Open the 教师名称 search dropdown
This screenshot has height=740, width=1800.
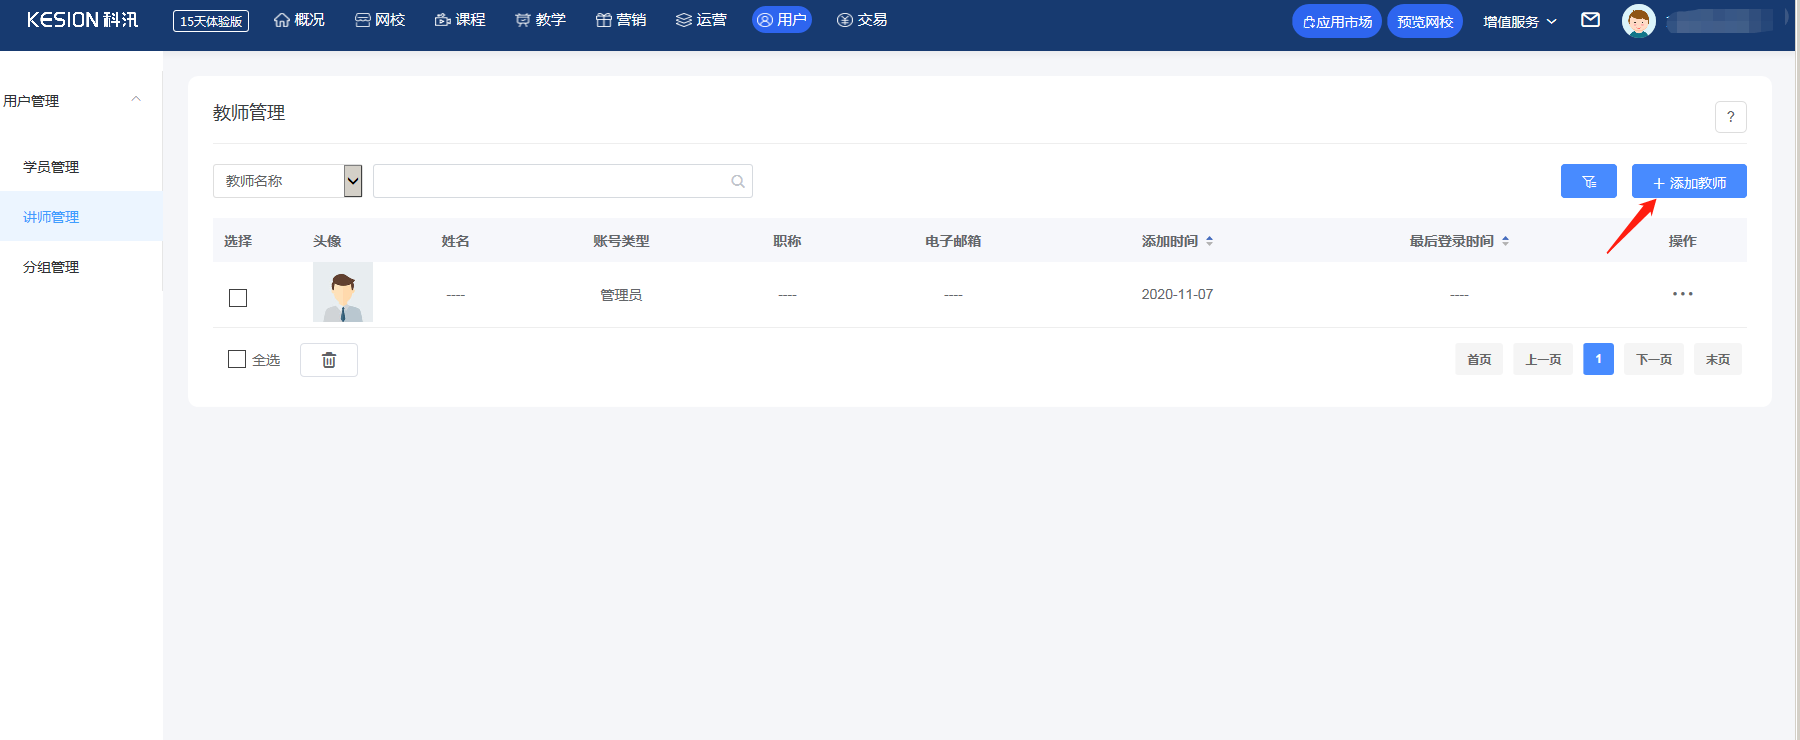(x=288, y=181)
